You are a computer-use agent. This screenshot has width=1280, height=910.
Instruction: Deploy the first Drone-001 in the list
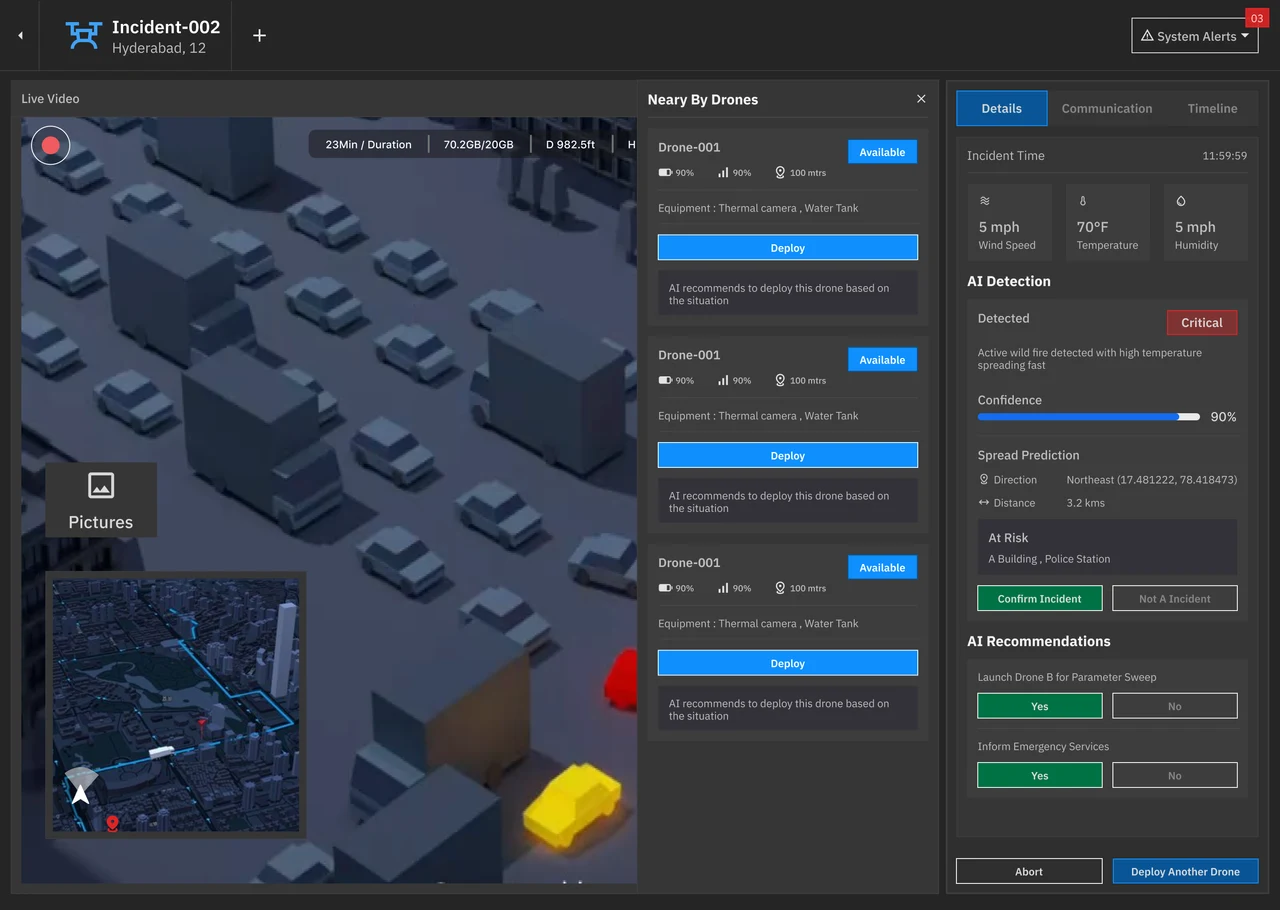coord(788,247)
